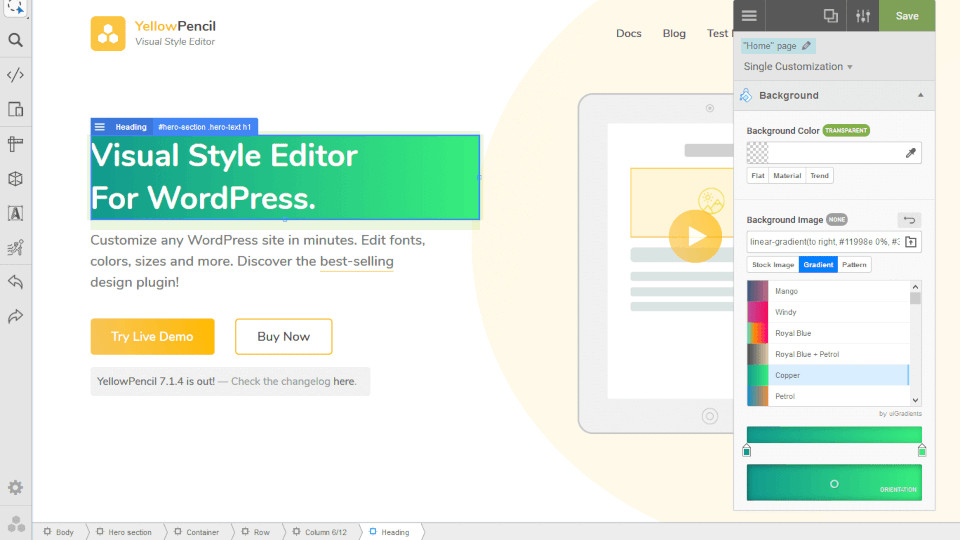This screenshot has height=540, width=960.
Task: Click the Try Live Demo button
Action: pyautogui.click(x=152, y=336)
